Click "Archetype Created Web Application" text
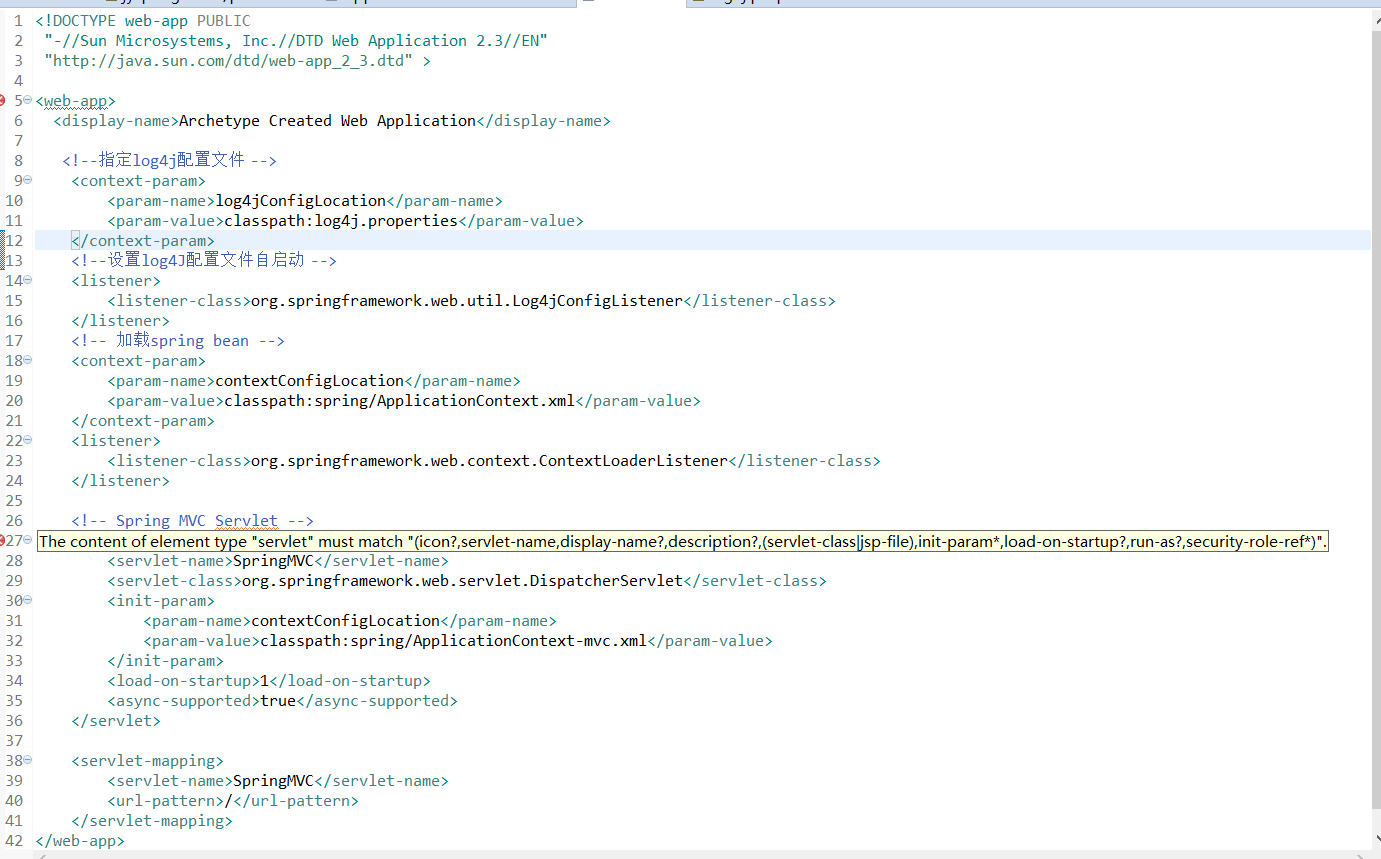Screen dimensions: 1381x859 (327, 121)
